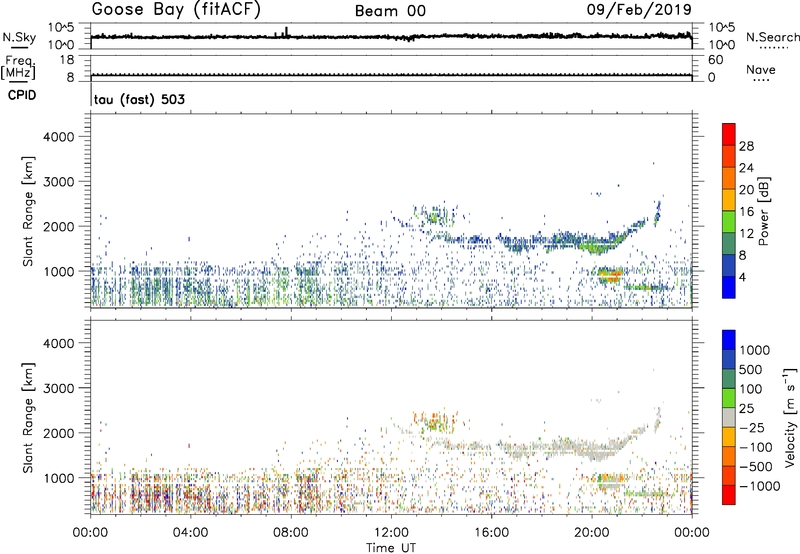Image resolution: width=800 pixels, height=554 pixels.
Task: Click the "16:00" time tick label
Action: tap(491, 533)
